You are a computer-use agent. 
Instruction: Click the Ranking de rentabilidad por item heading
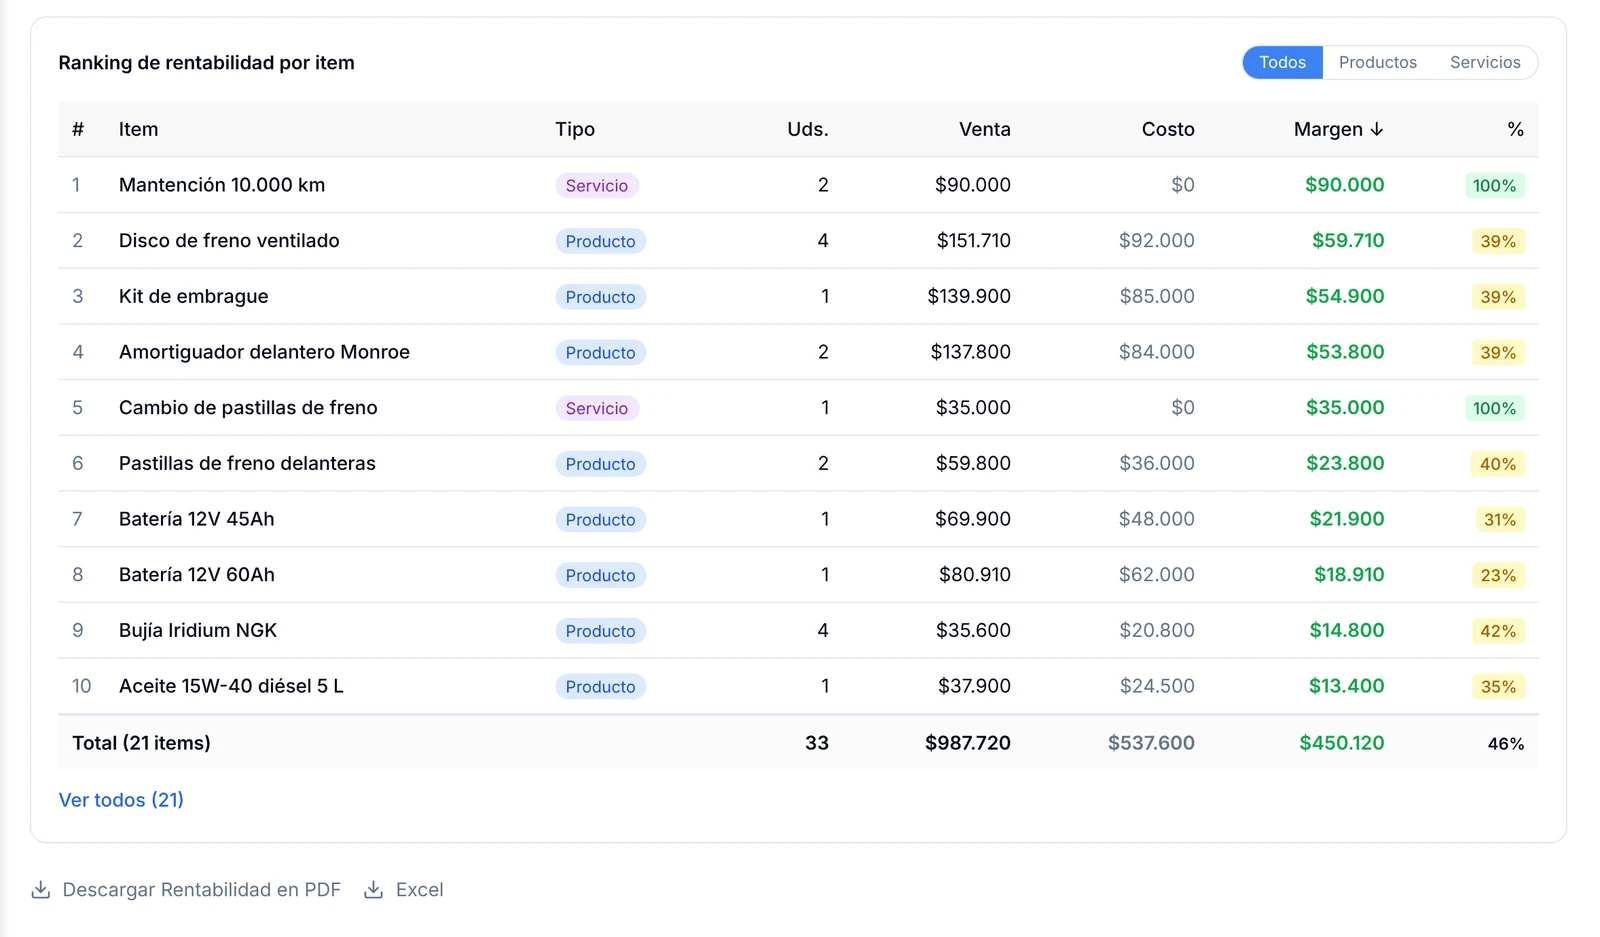click(207, 63)
